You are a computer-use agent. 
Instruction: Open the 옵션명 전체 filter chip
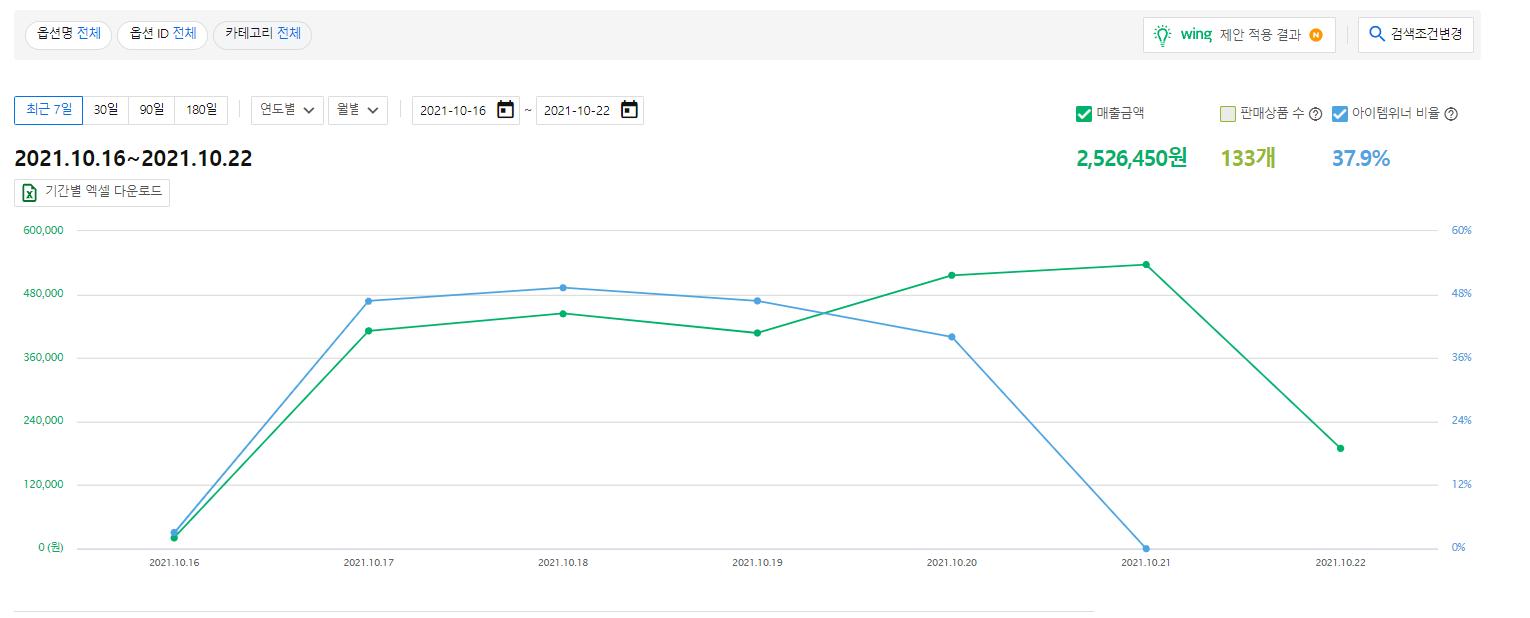(69, 34)
